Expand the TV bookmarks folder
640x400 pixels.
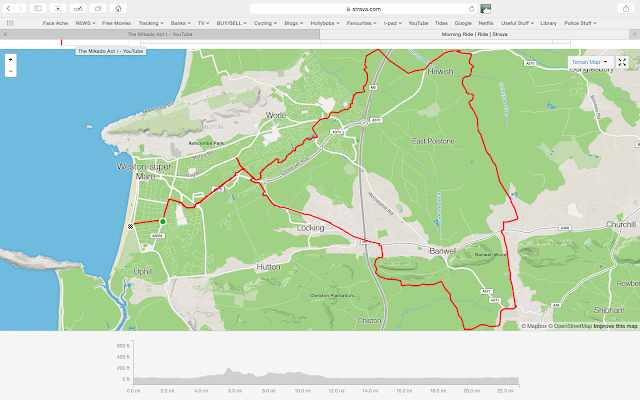coord(203,23)
